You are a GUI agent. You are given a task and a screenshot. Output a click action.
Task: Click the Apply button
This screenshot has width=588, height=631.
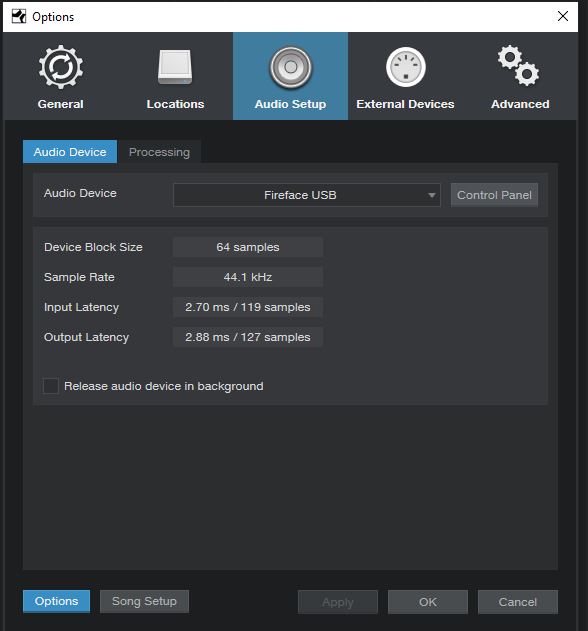click(338, 602)
